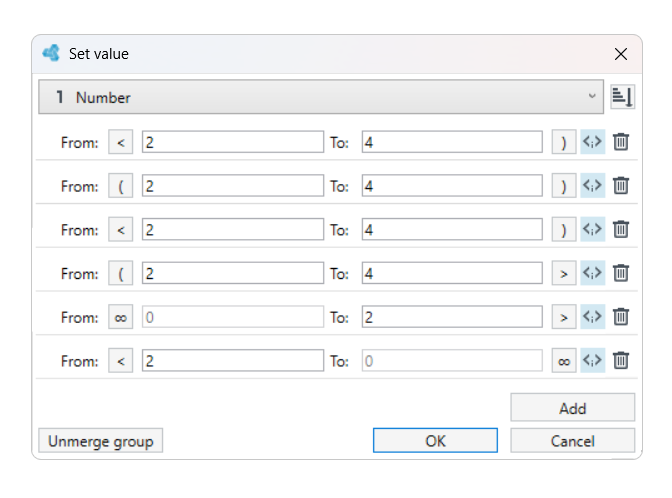672x498 pixels.
Task: Click the From field of the third row
Action: [x=233, y=229]
